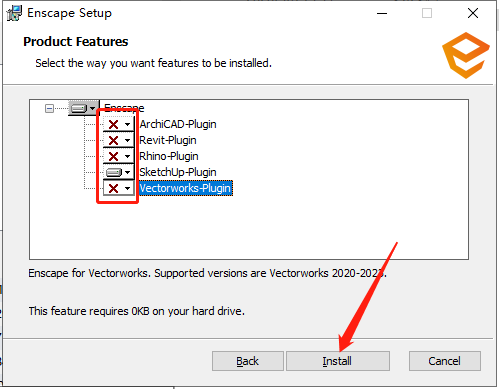
Task: Click the Enscape Setup installer icon in title bar
Action: pyautogui.click(x=14, y=13)
